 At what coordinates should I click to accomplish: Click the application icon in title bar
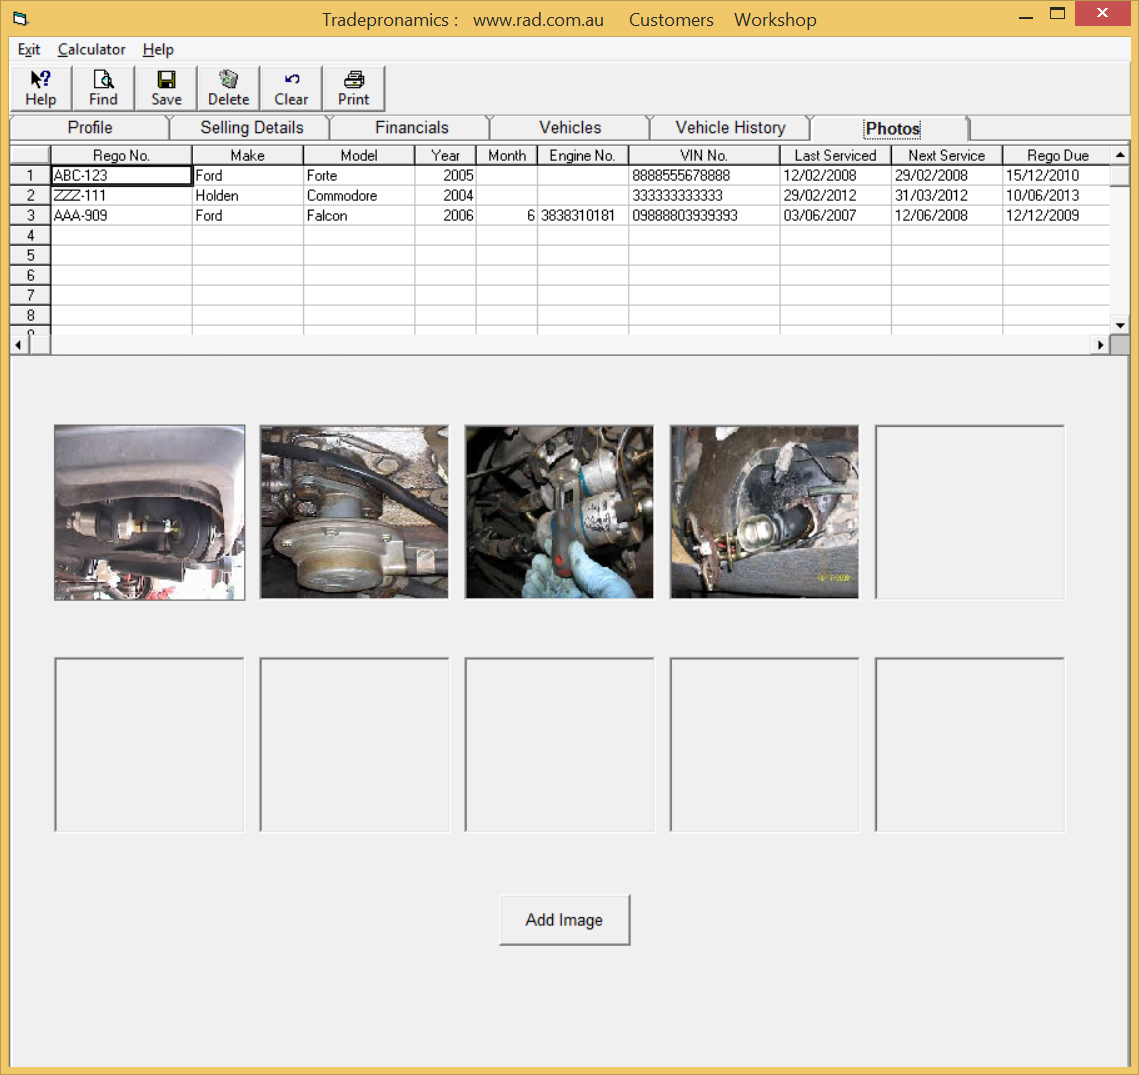(21, 19)
